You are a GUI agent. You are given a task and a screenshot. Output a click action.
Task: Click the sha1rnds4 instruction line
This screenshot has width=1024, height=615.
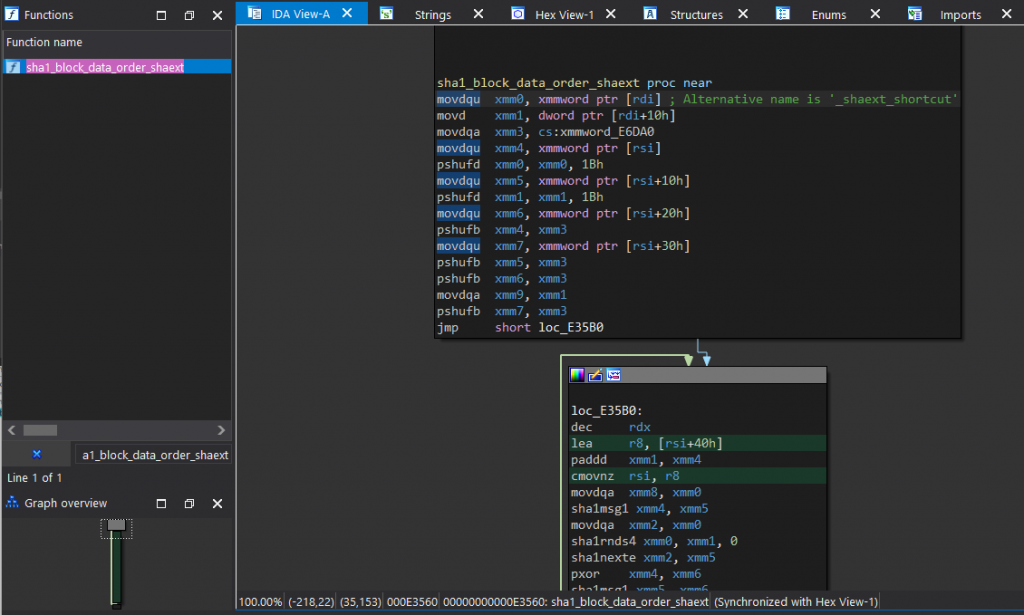pyautogui.click(x=654, y=541)
